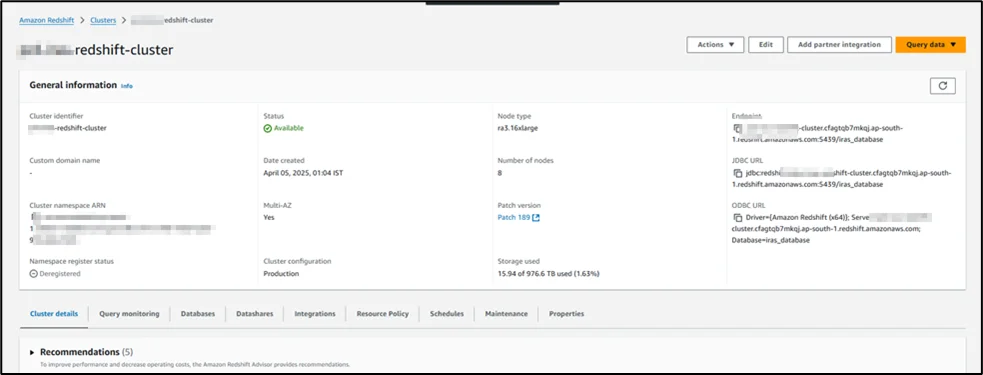
Task: Open the Amazon Redshift breadcrumb link
Action: [x=46, y=20]
